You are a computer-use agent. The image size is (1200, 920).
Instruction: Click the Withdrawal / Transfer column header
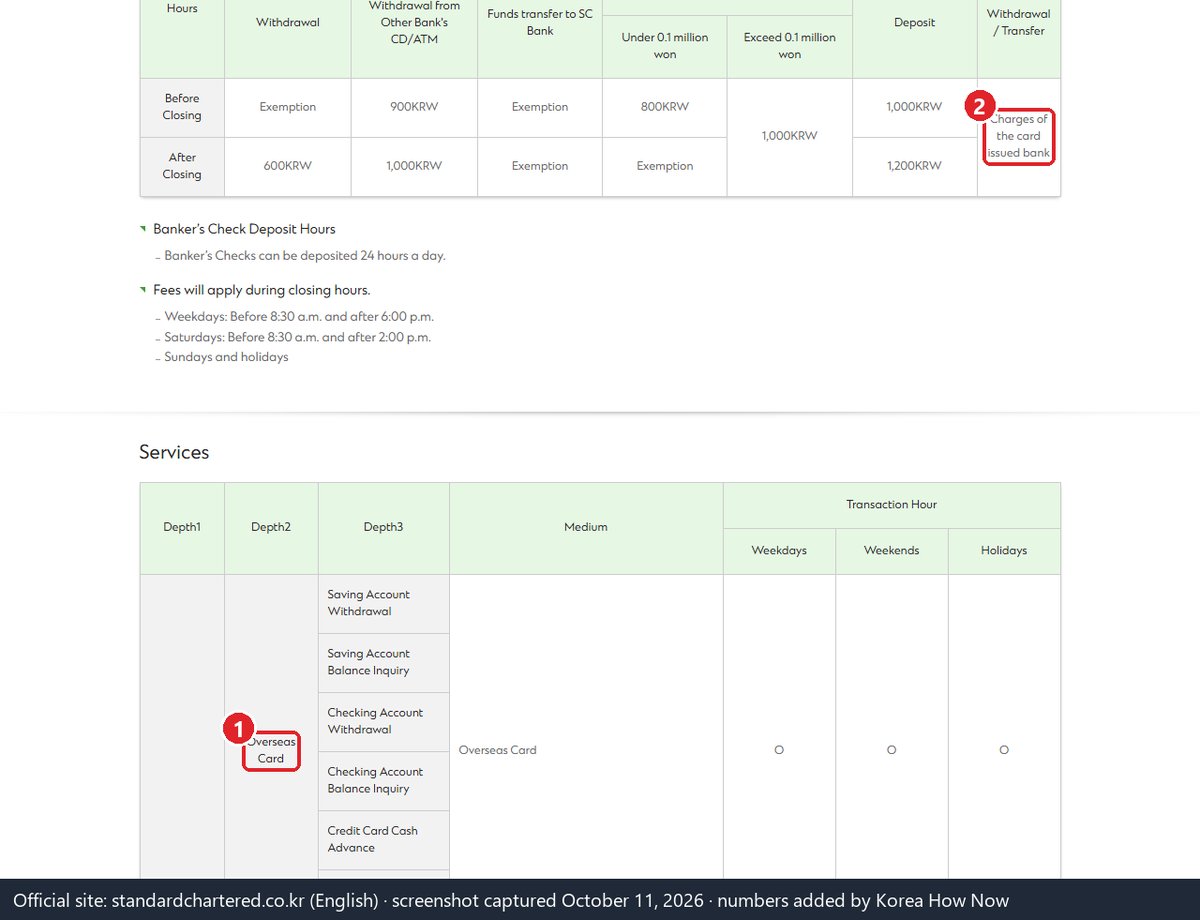(x=1019, y=22)
